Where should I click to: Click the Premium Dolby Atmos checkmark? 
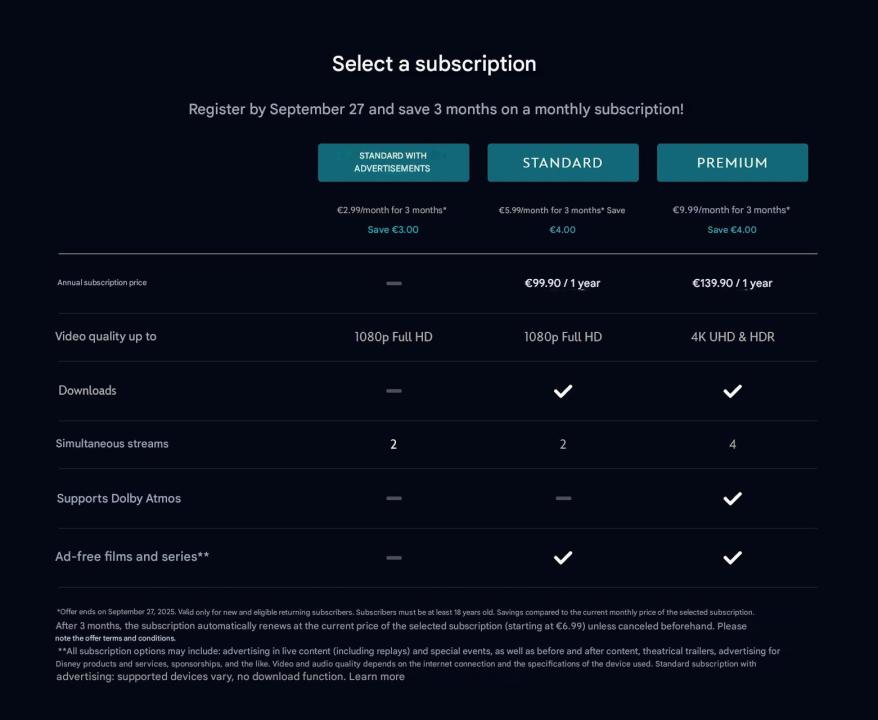pyautogui.click(x=732, y=498)
